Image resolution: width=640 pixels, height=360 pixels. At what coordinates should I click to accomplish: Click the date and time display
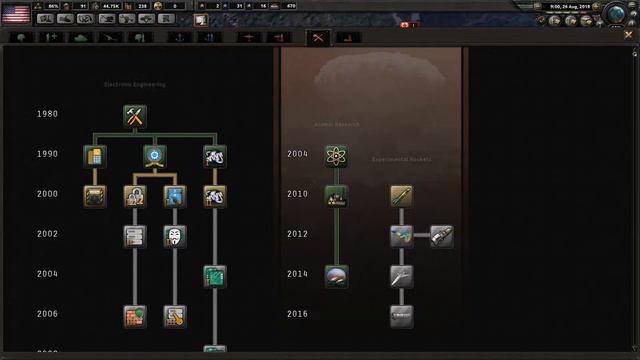(x=570, y=7)
